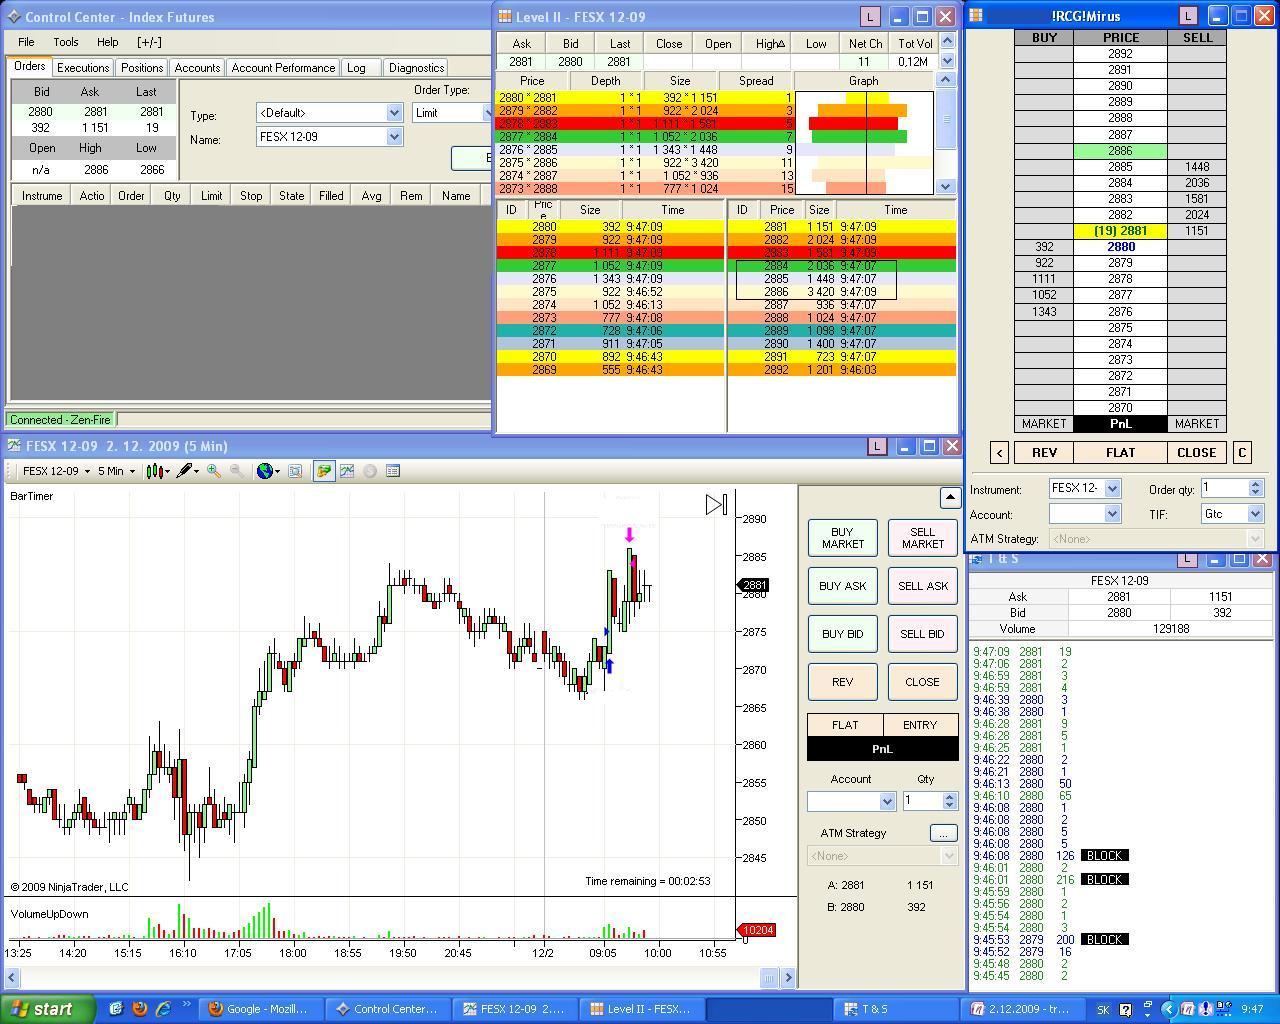The width and height of the screenshot is (1280, 1024).
Task: Toggle the Chart Trader panel icon
Action: pyautogui.click(x=323, y=471)
